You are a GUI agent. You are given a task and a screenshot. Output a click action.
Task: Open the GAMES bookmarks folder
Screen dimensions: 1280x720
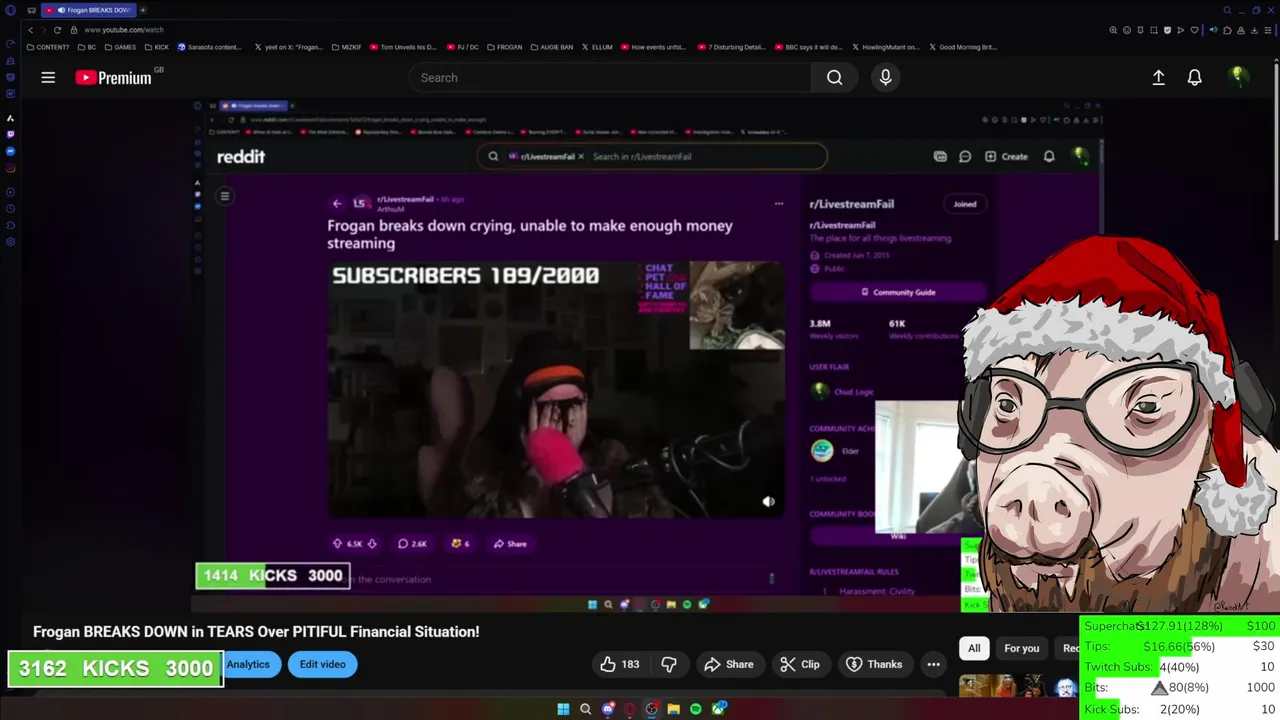tap(120, 47)
